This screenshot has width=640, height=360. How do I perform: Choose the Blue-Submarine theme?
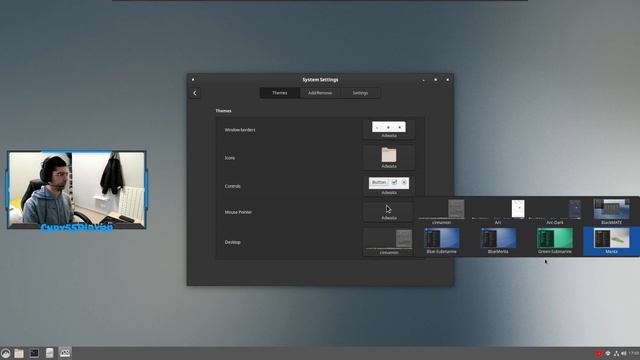(441, 241)
